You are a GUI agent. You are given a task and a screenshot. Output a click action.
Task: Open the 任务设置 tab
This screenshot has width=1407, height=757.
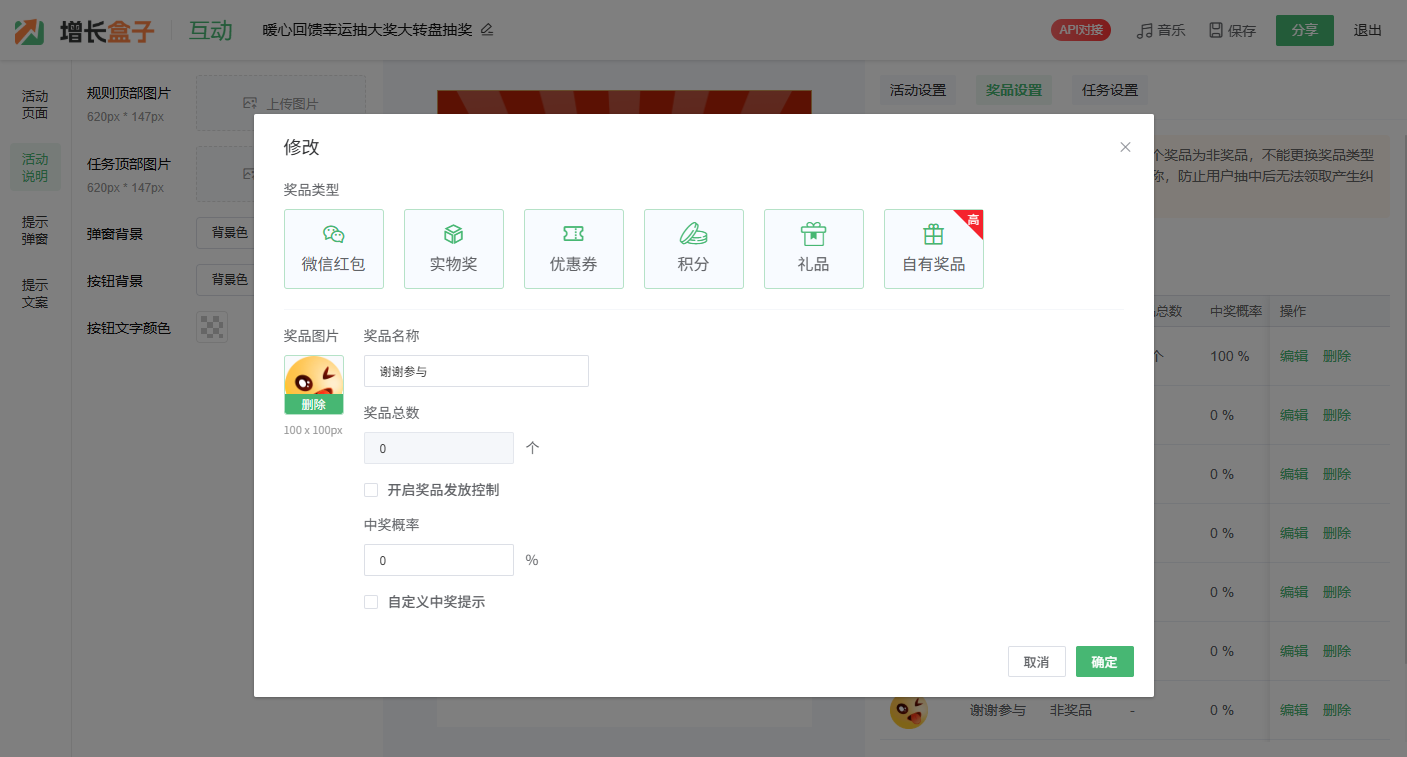pyautogui.click(x=1110, y=90)
